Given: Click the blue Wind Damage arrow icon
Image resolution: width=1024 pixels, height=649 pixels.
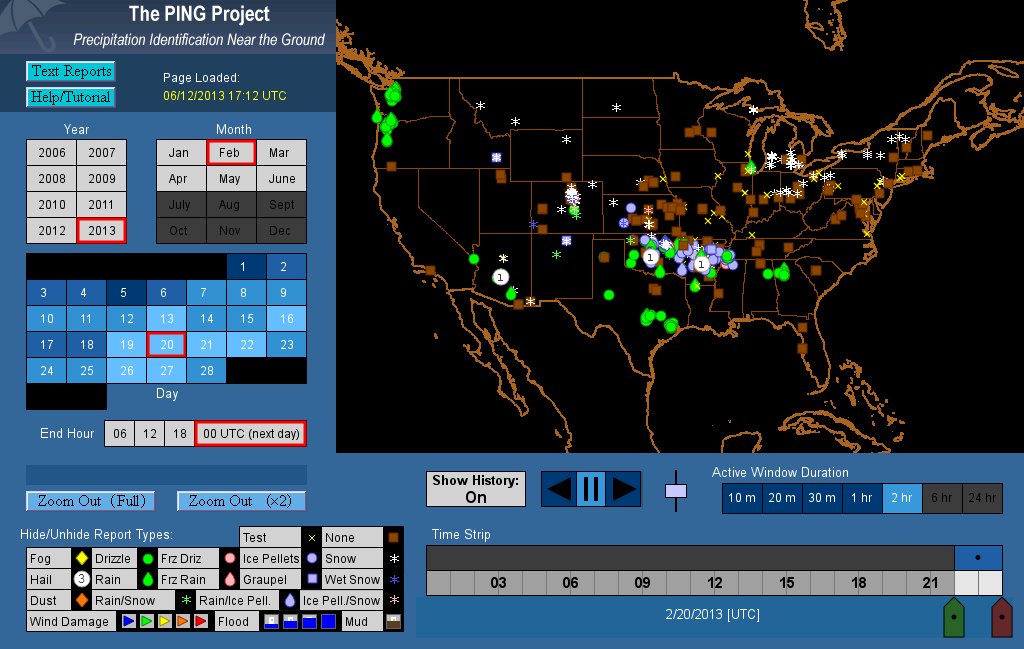Looking at the screenshot, I should click(x=128, y=622).
